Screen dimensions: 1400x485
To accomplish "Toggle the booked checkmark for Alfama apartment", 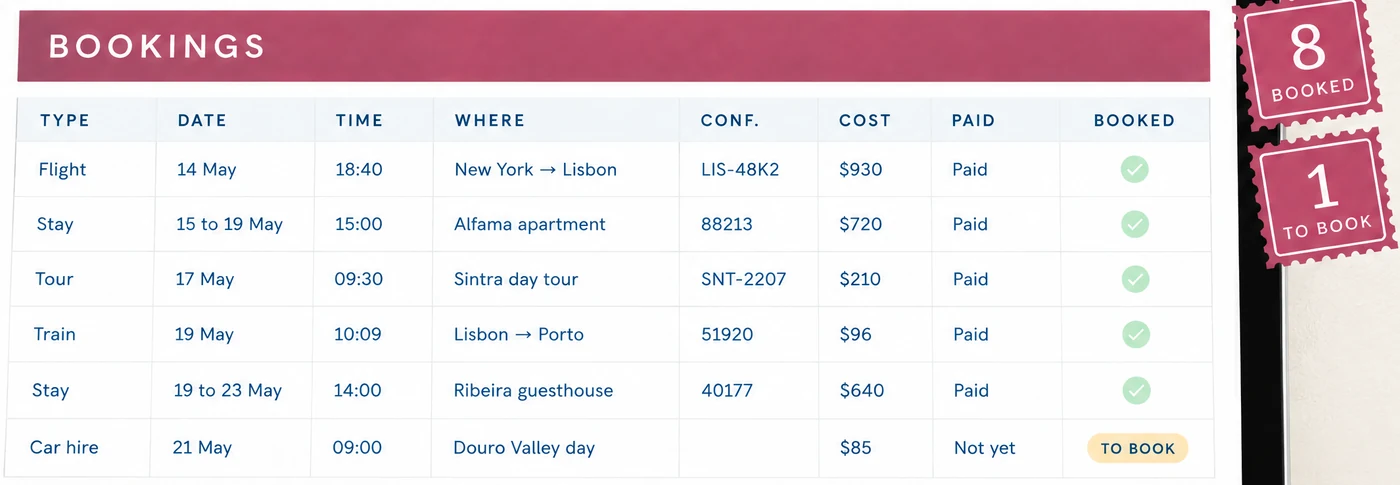I will tap(1134, 224).
